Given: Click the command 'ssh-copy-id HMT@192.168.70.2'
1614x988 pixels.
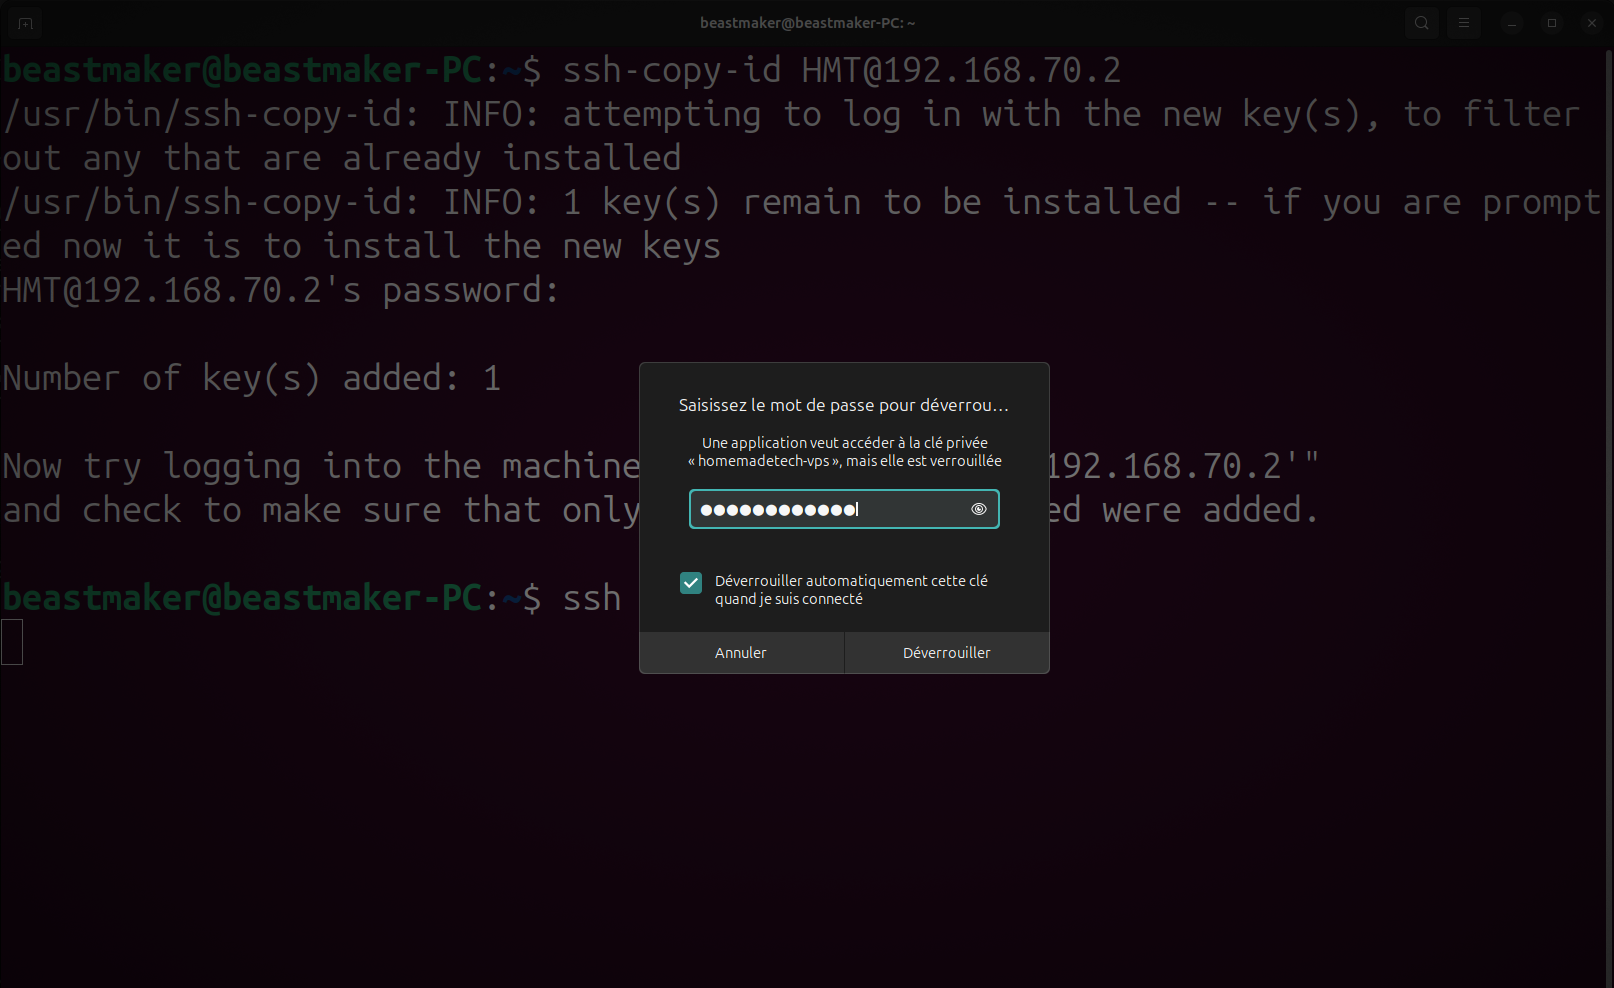Looking at the screenshot, I should [842, 70].
